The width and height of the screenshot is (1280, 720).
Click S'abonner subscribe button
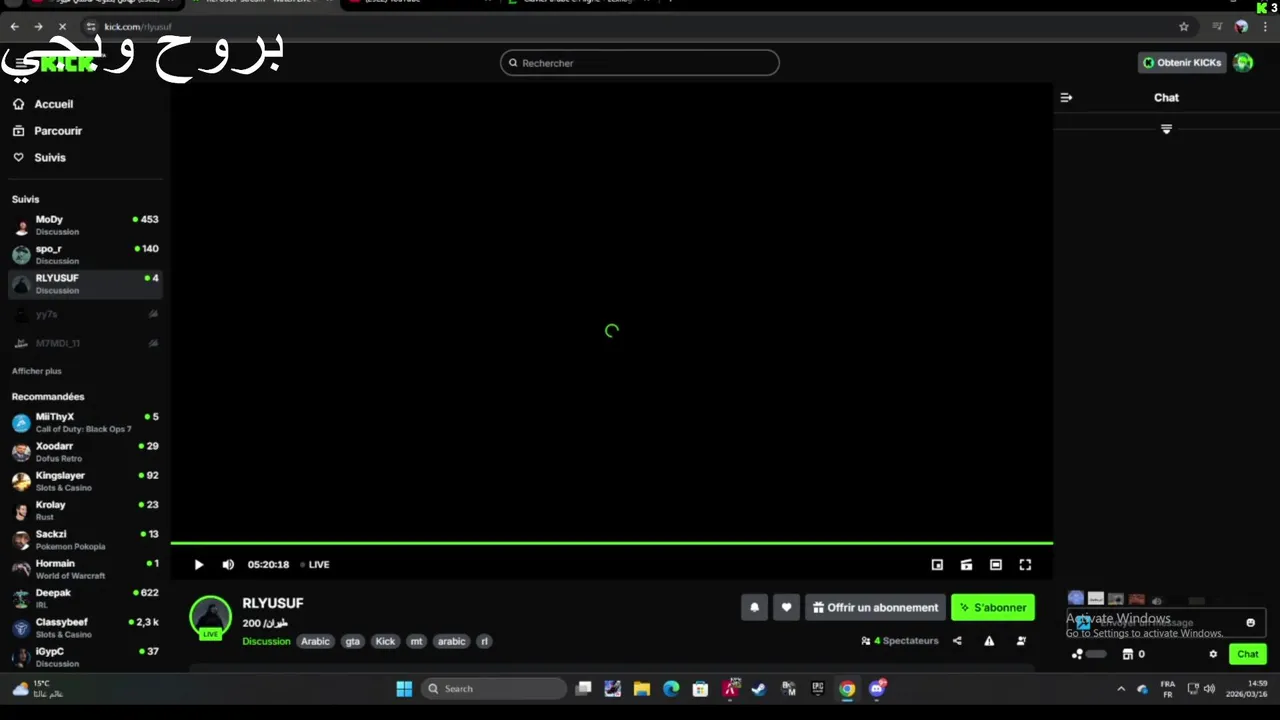pos(993,607)
